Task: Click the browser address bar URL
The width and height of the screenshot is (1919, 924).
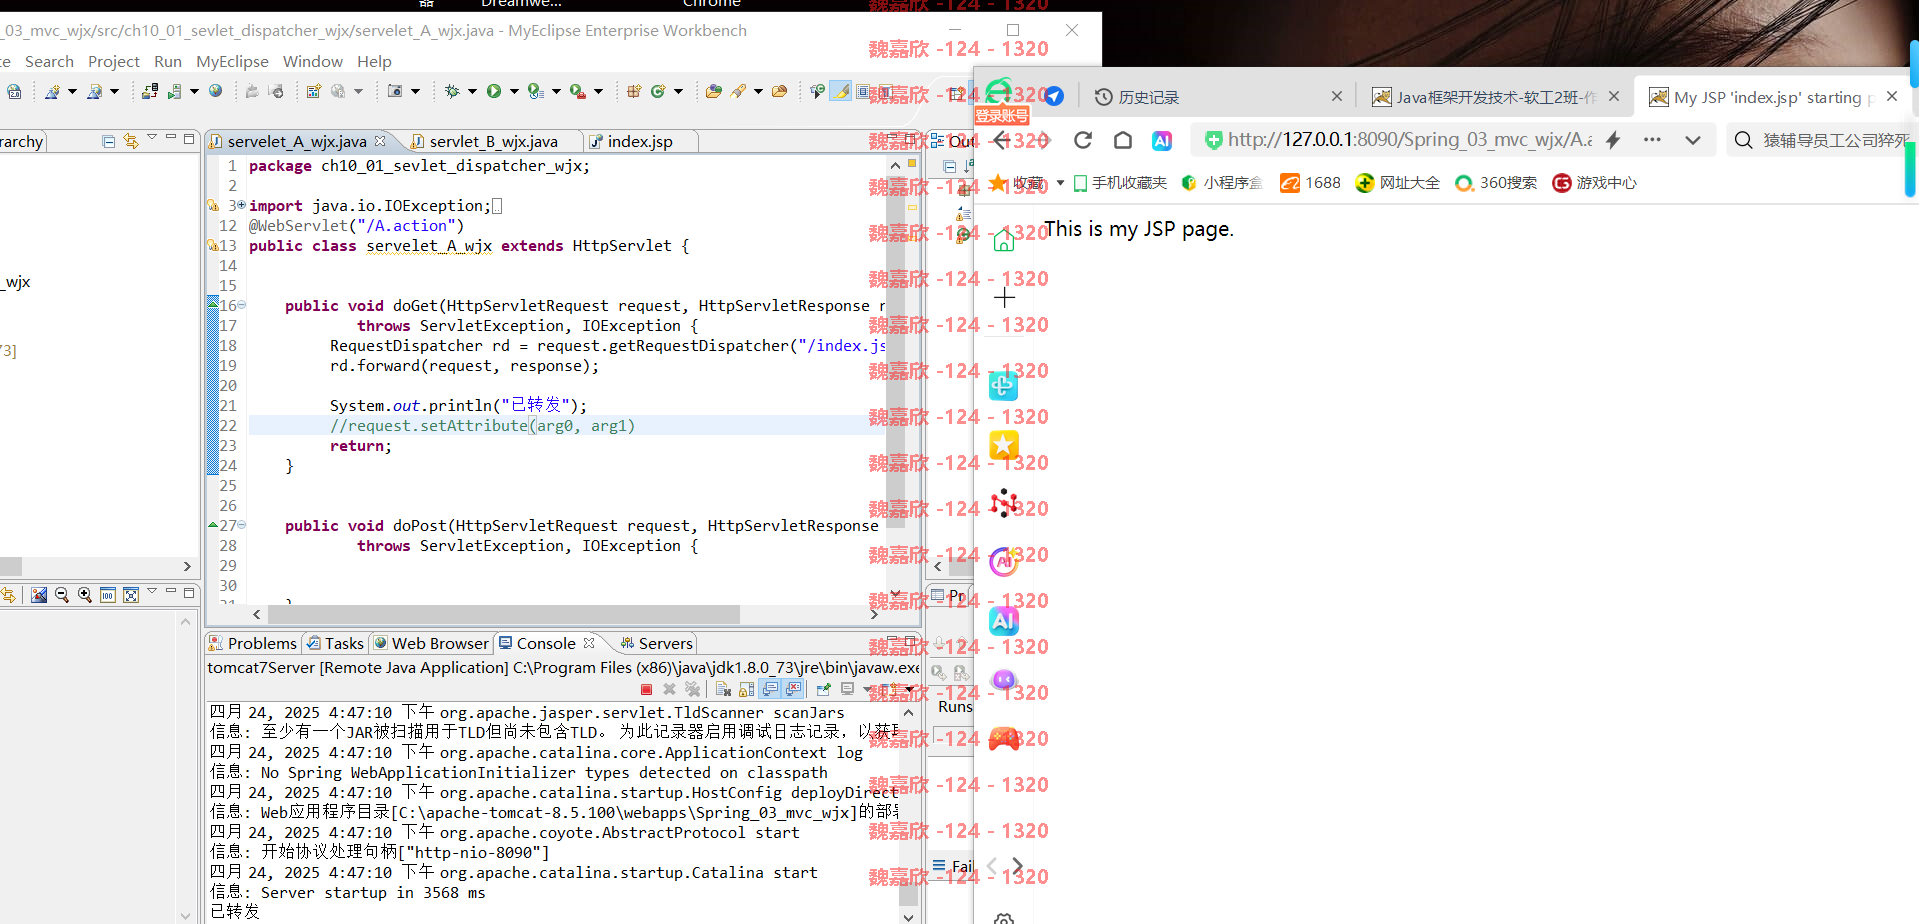Action: tap(1410, 140)
